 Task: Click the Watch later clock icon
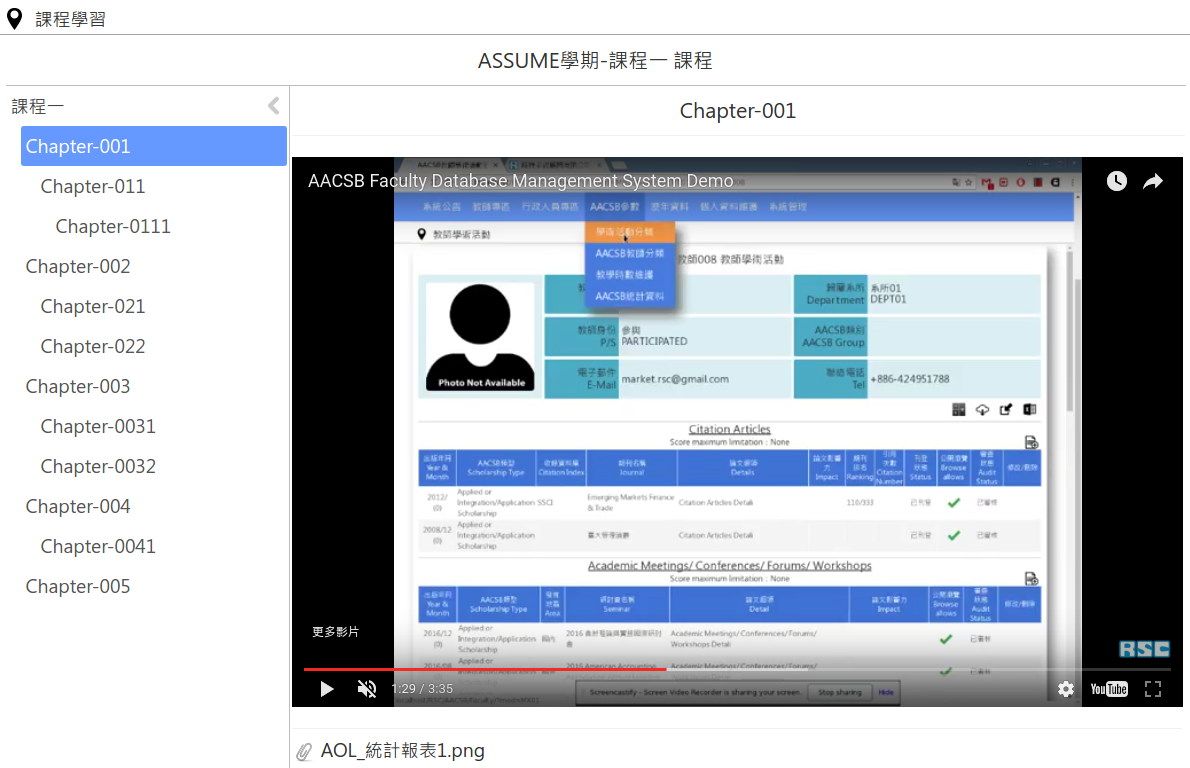point(1116,181)
